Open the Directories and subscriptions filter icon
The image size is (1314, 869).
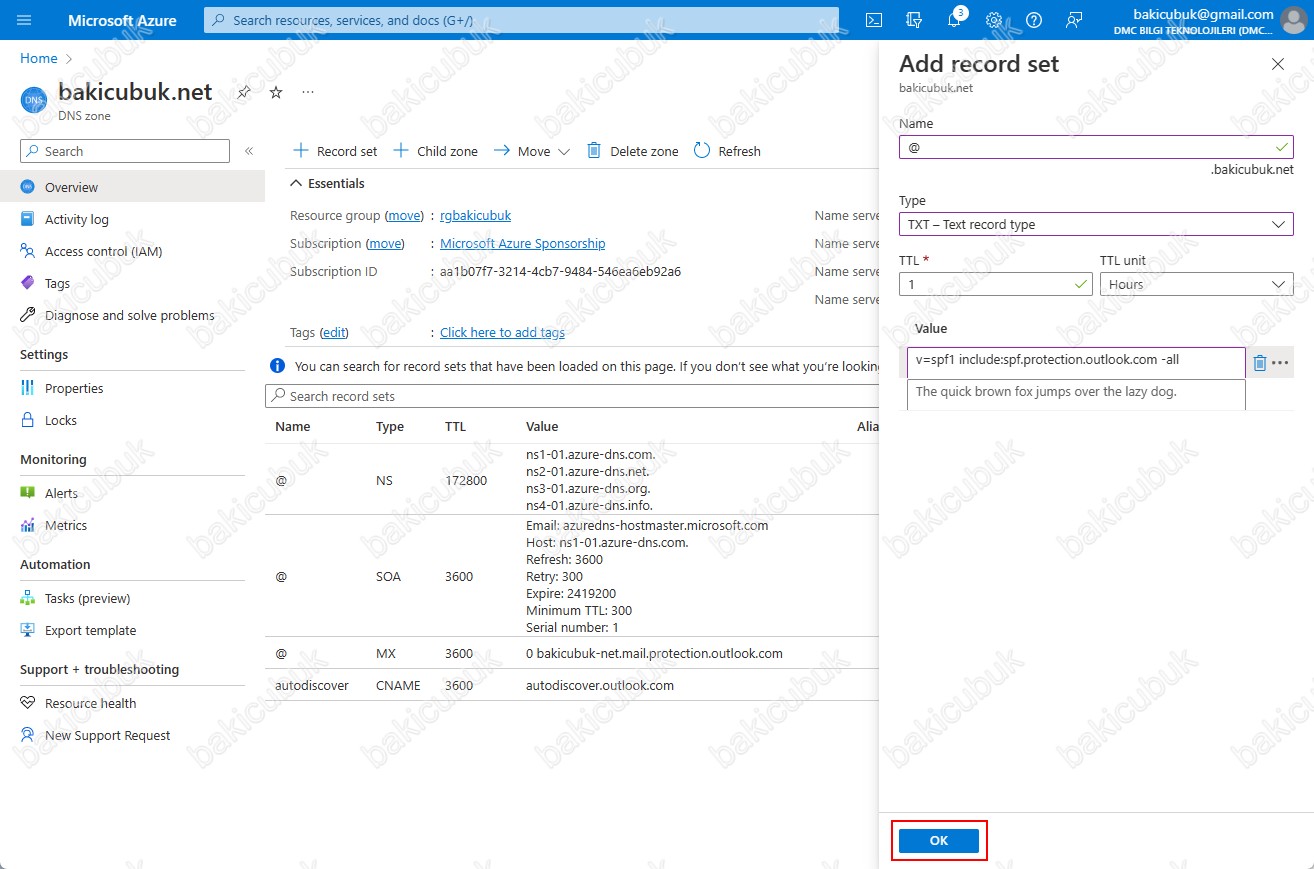[x=913, y=20]
